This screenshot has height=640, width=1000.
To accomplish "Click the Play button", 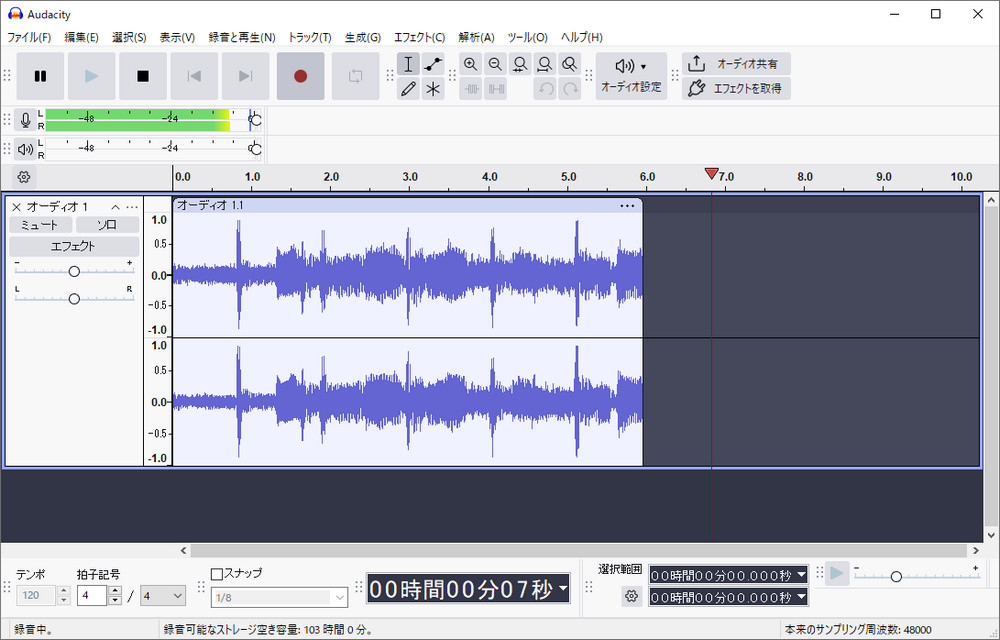I will point(91,76).
